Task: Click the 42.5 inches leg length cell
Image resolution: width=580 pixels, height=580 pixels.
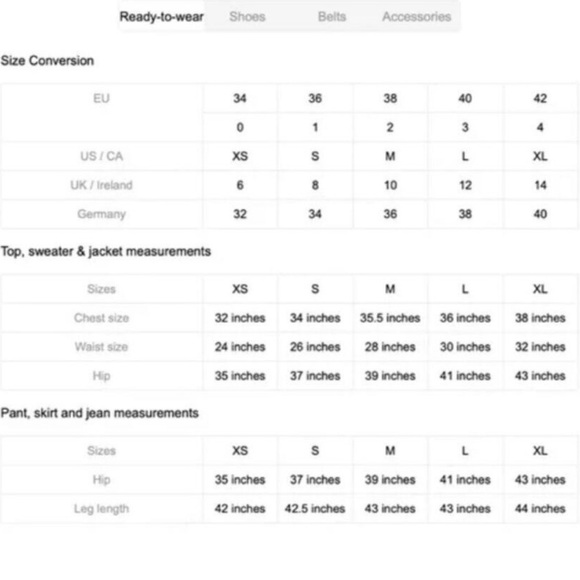Action: (315, 509)
